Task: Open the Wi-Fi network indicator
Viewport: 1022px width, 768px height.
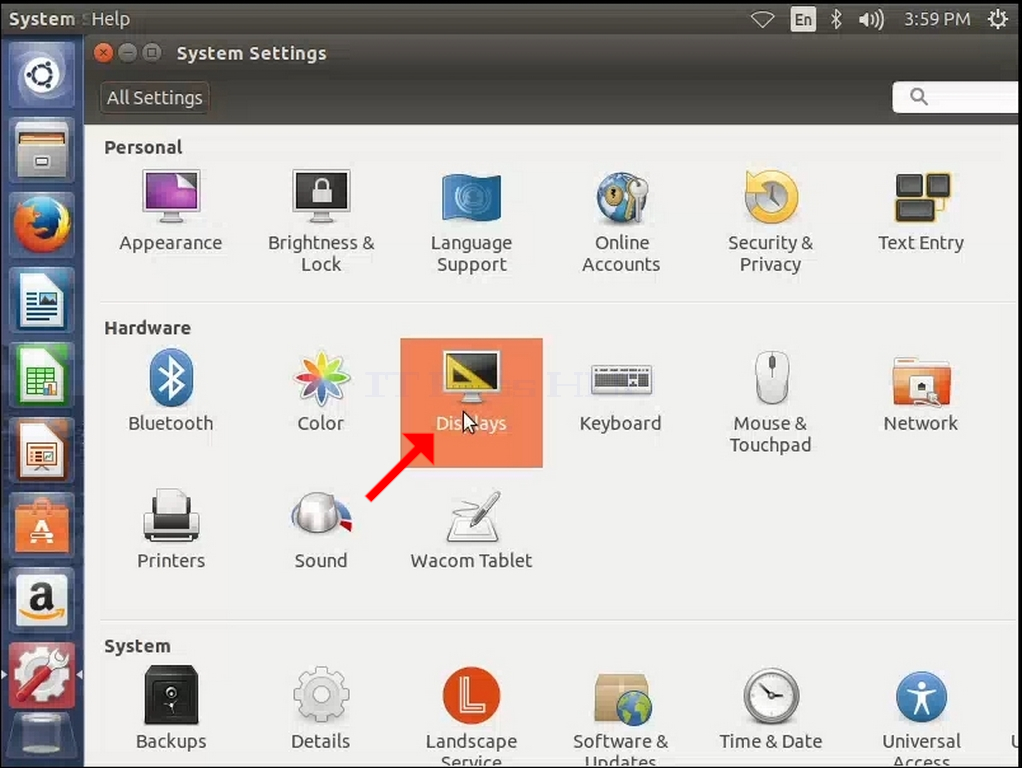Action: [x=762, y=20]
